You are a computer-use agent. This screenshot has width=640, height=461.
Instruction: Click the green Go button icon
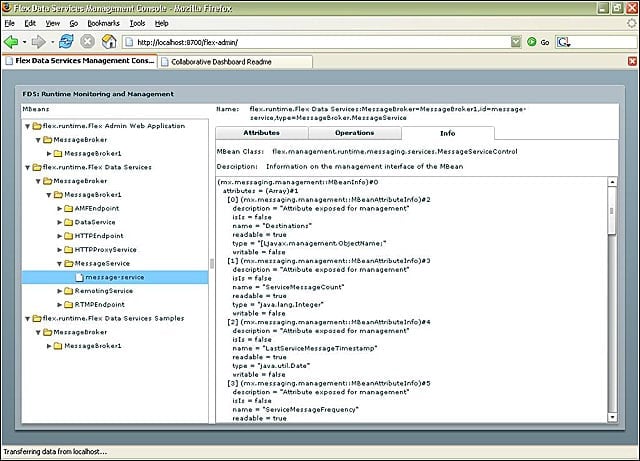tap(531, 42)
